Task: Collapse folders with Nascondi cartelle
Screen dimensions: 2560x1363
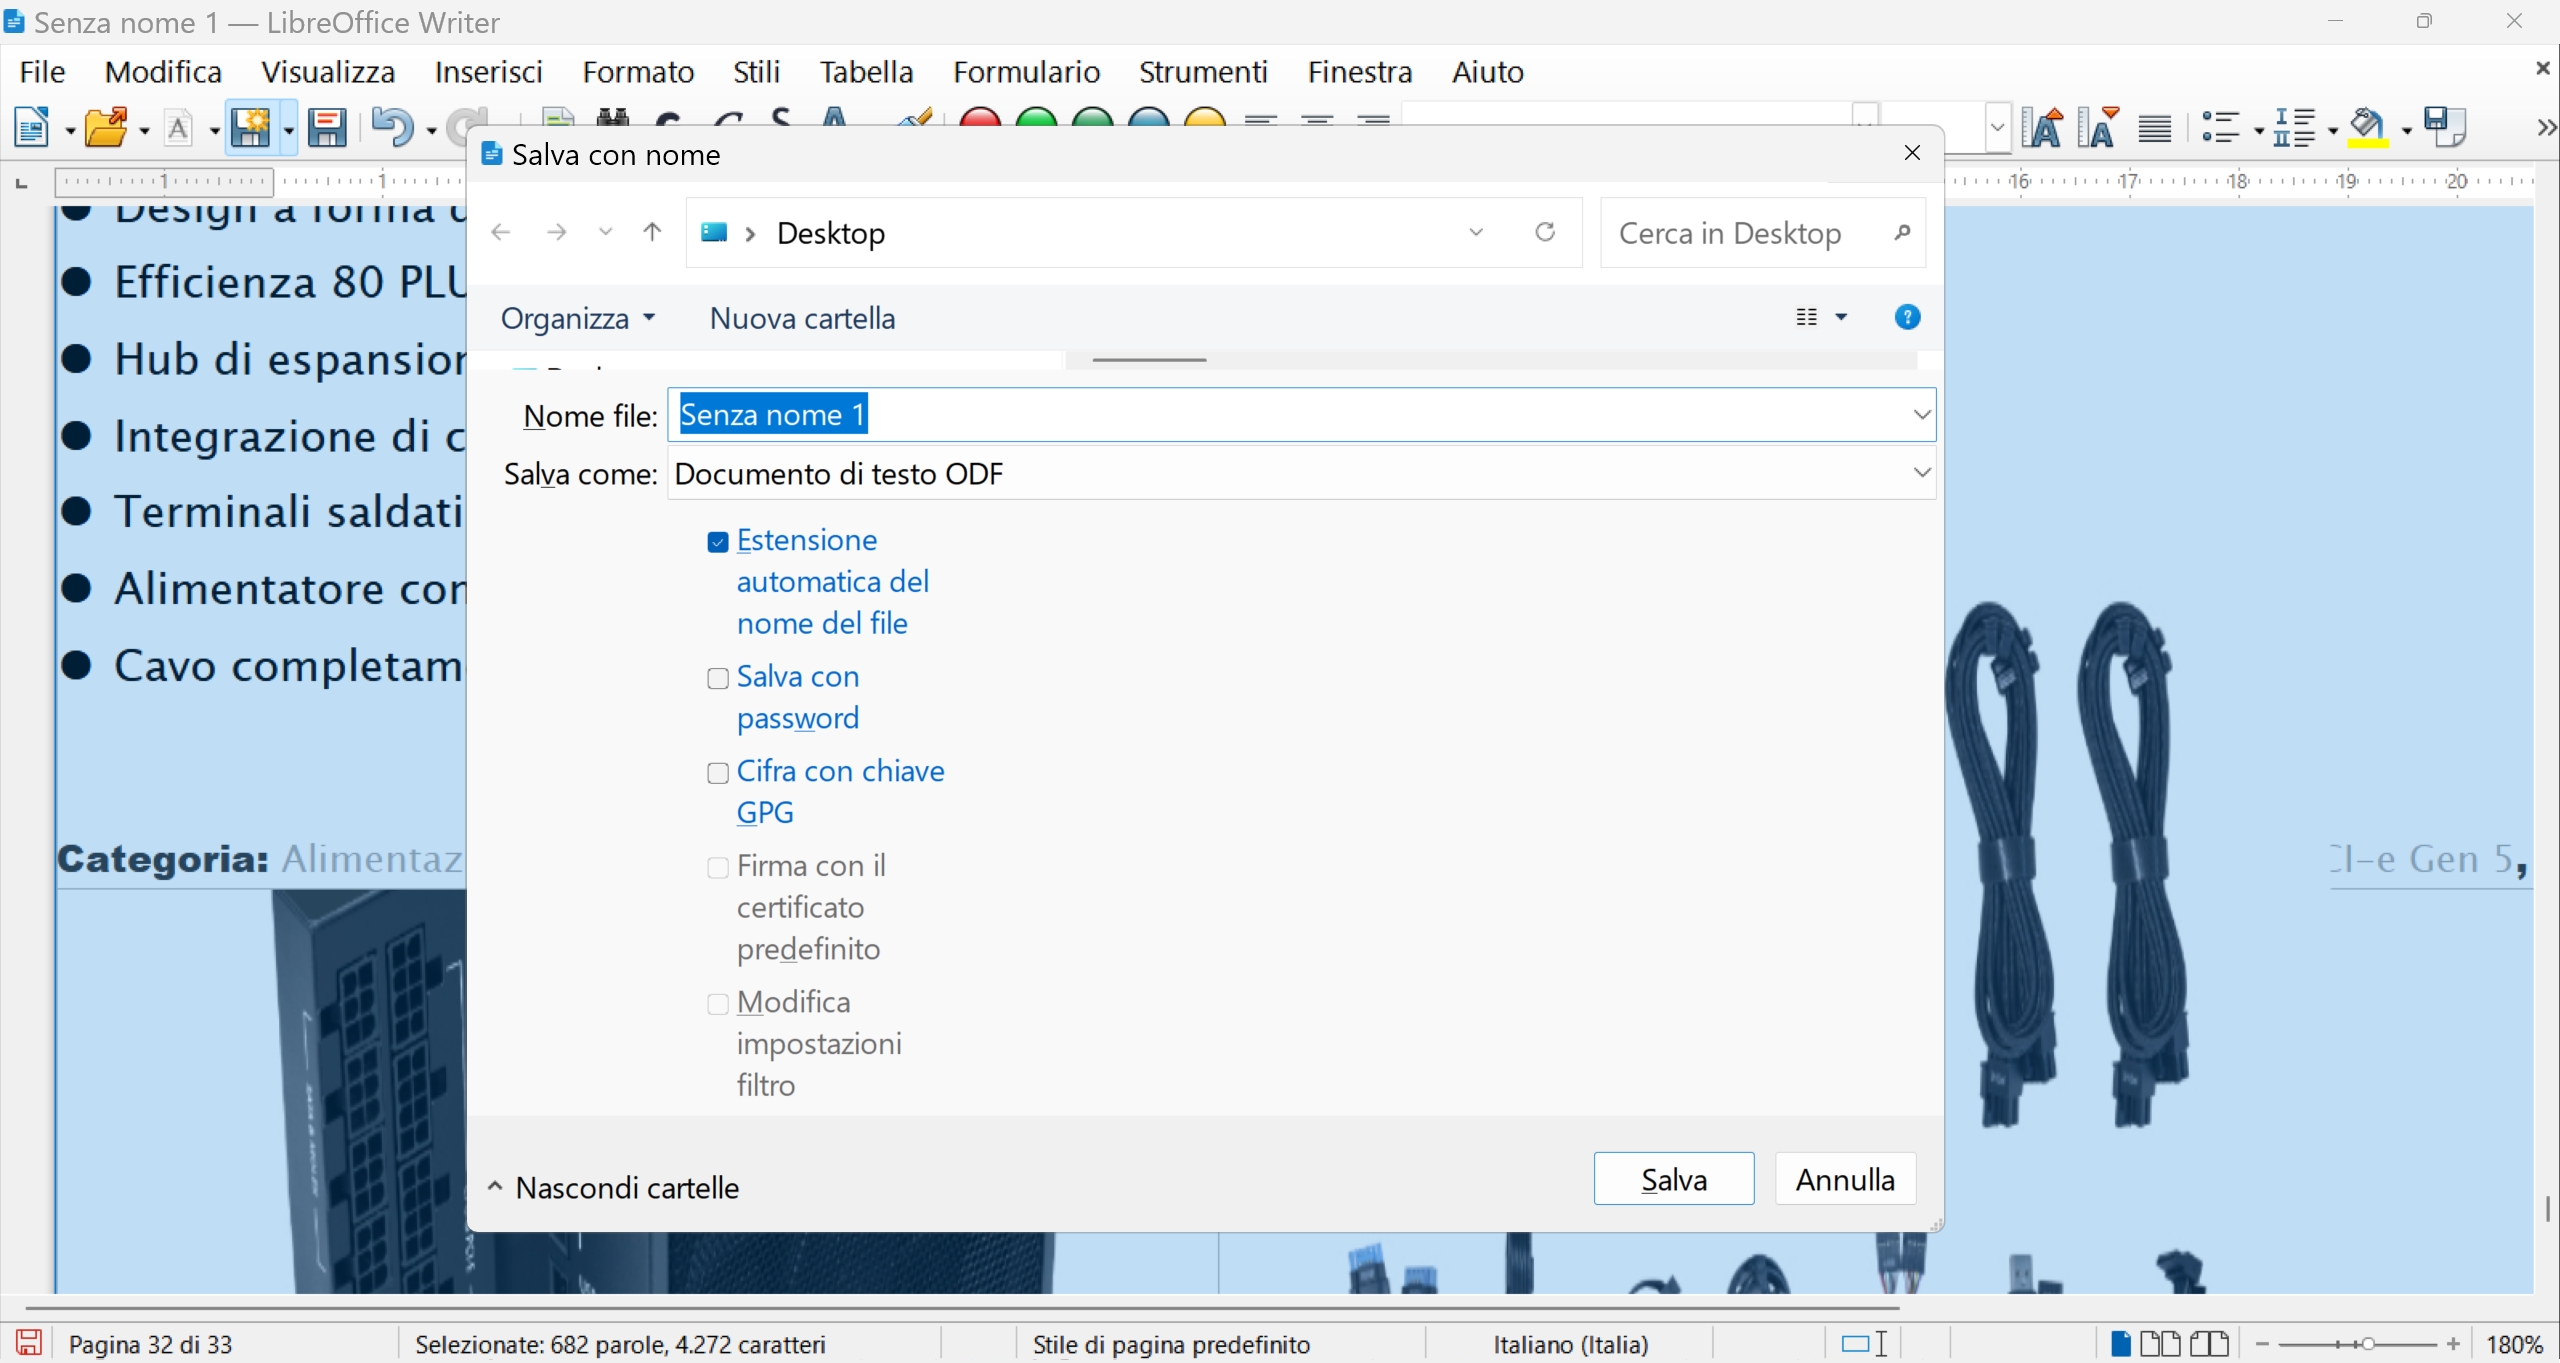Action: [x=614, y=1187]
